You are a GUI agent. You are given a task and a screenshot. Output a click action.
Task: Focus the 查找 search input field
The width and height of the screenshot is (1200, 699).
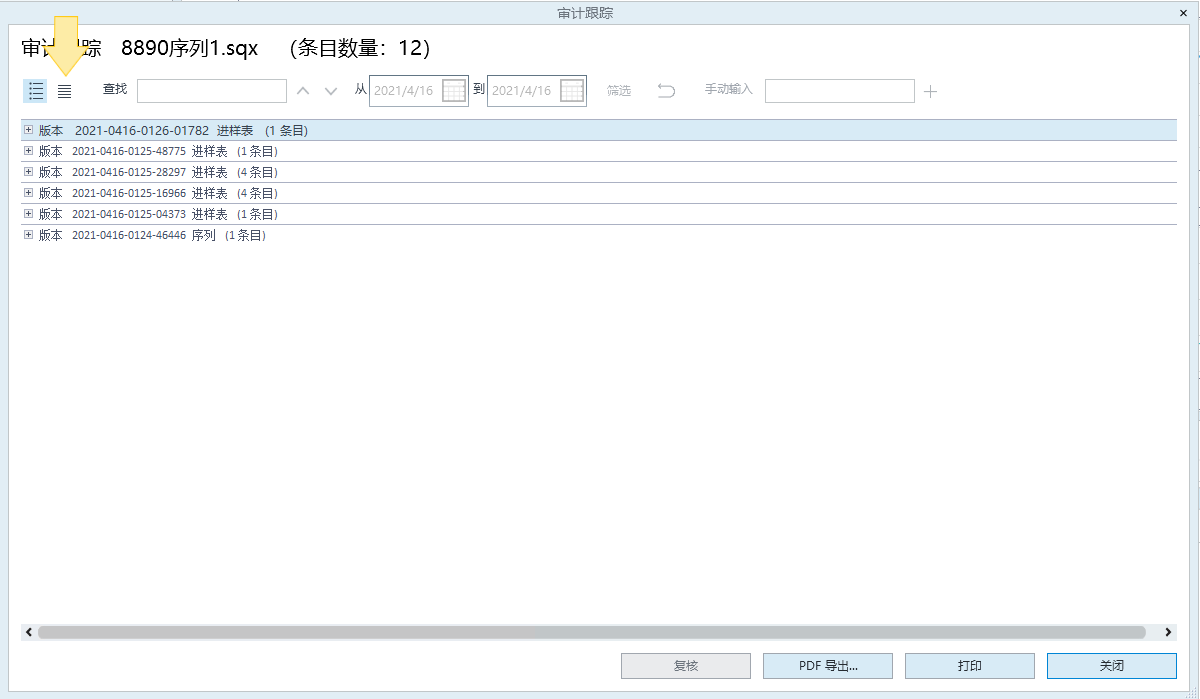[212, 91]
